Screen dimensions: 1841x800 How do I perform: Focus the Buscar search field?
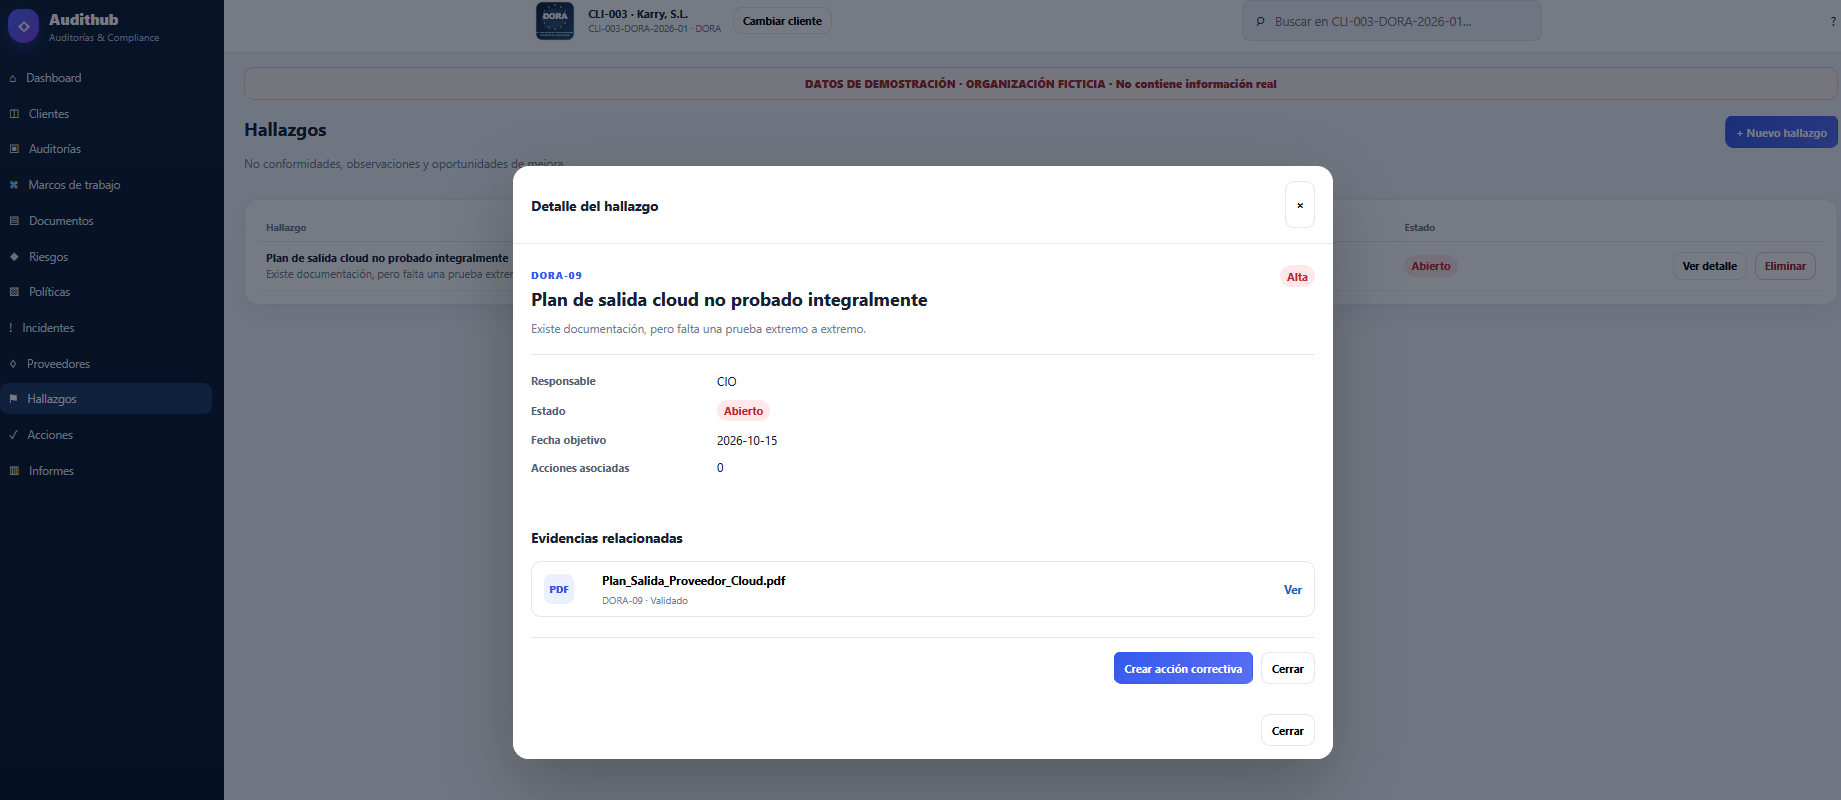point(1392,21)
